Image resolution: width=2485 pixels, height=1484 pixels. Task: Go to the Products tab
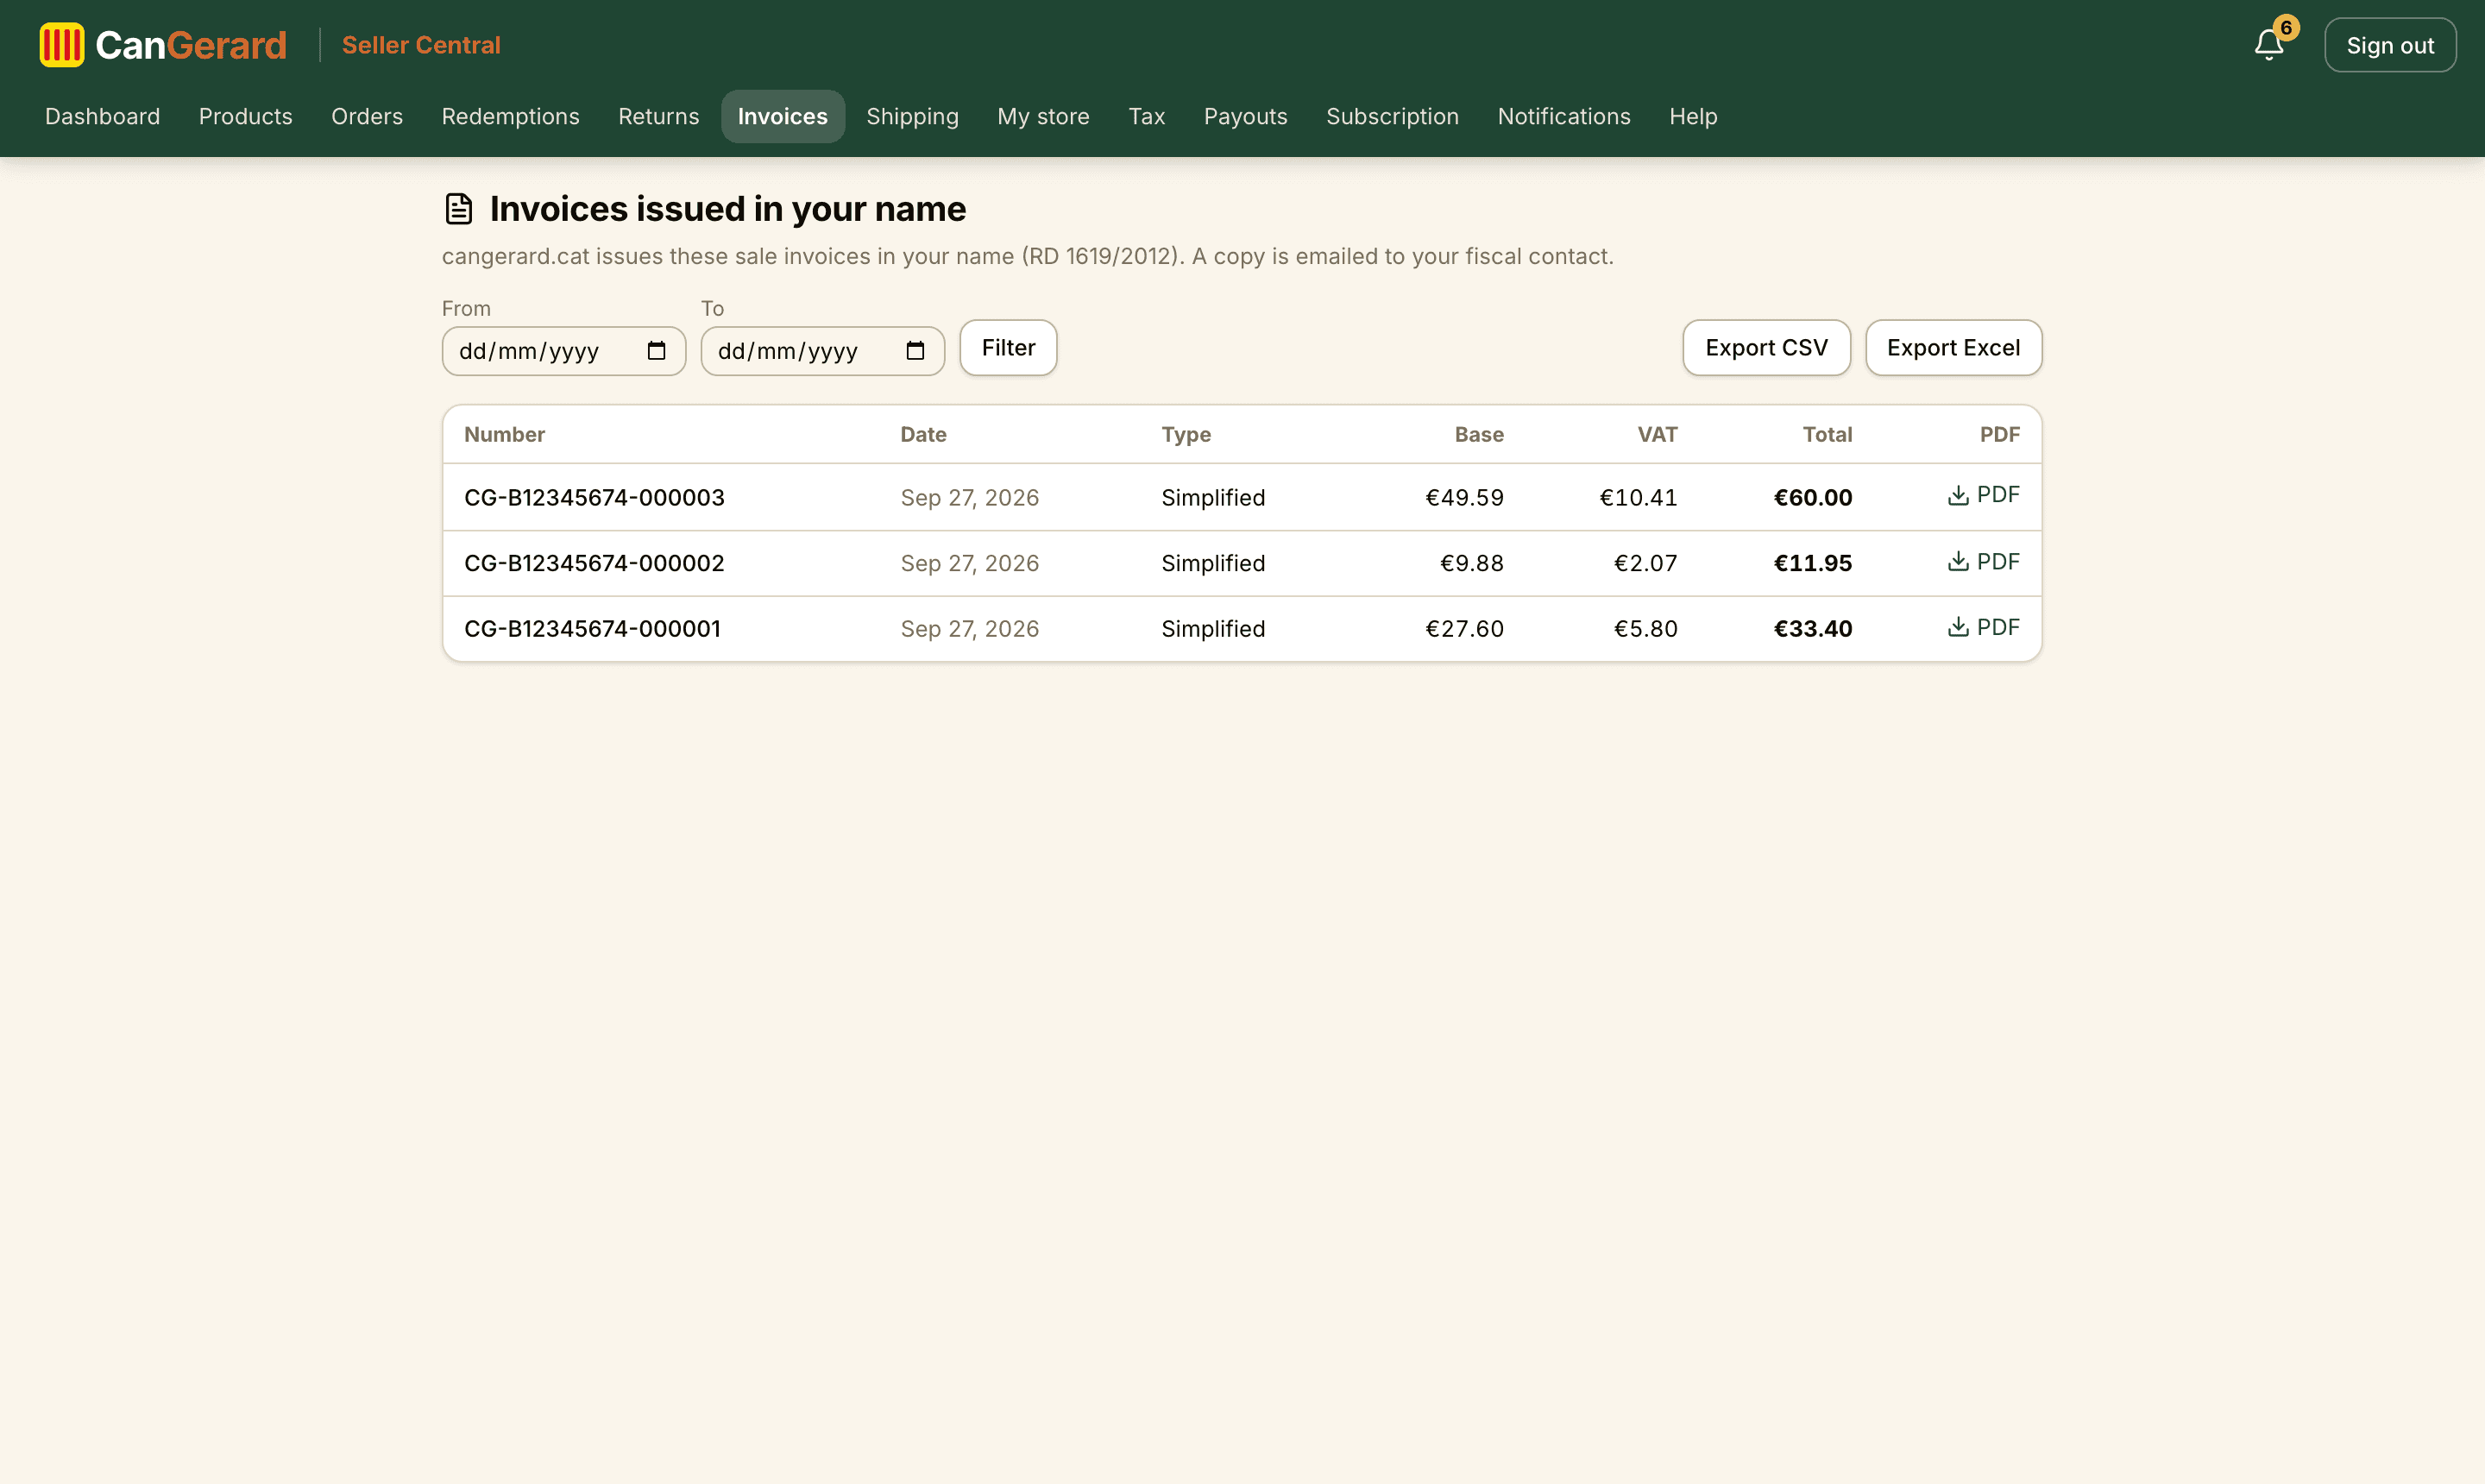tap(245, 116)
